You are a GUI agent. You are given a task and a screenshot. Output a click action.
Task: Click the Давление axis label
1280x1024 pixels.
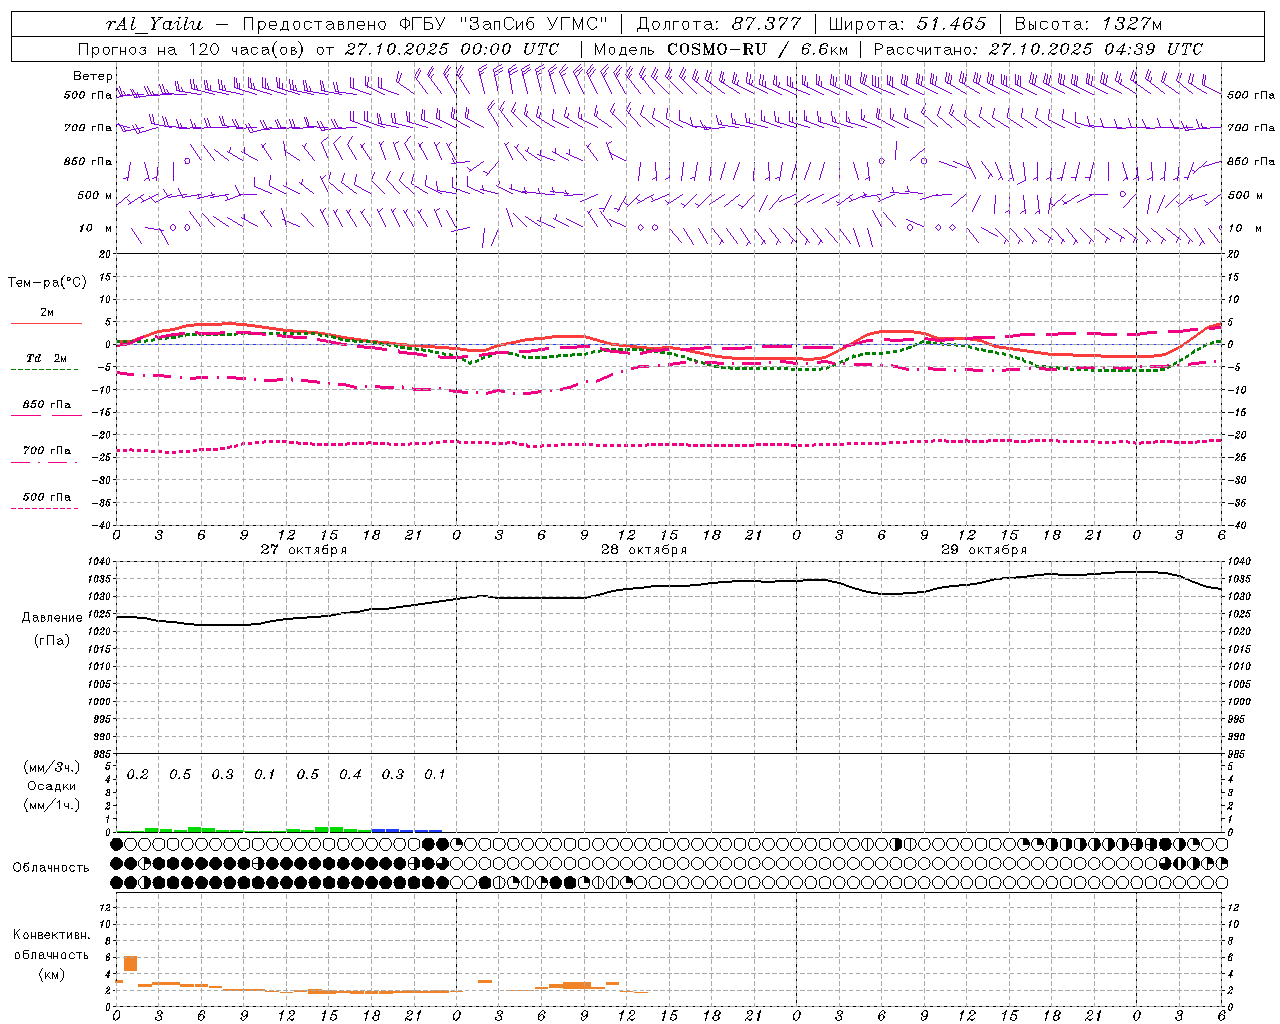(52, 618)
